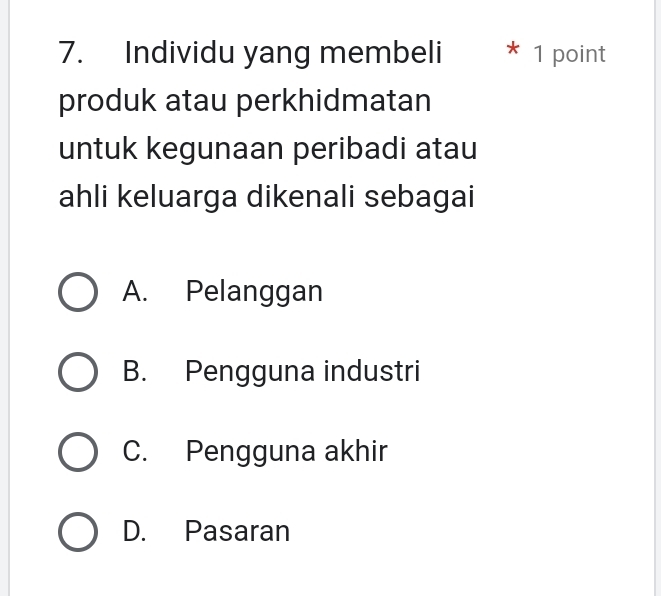Click the option letter "D."
The width and height of the screenshot is (661, 596).
point(134,531)
